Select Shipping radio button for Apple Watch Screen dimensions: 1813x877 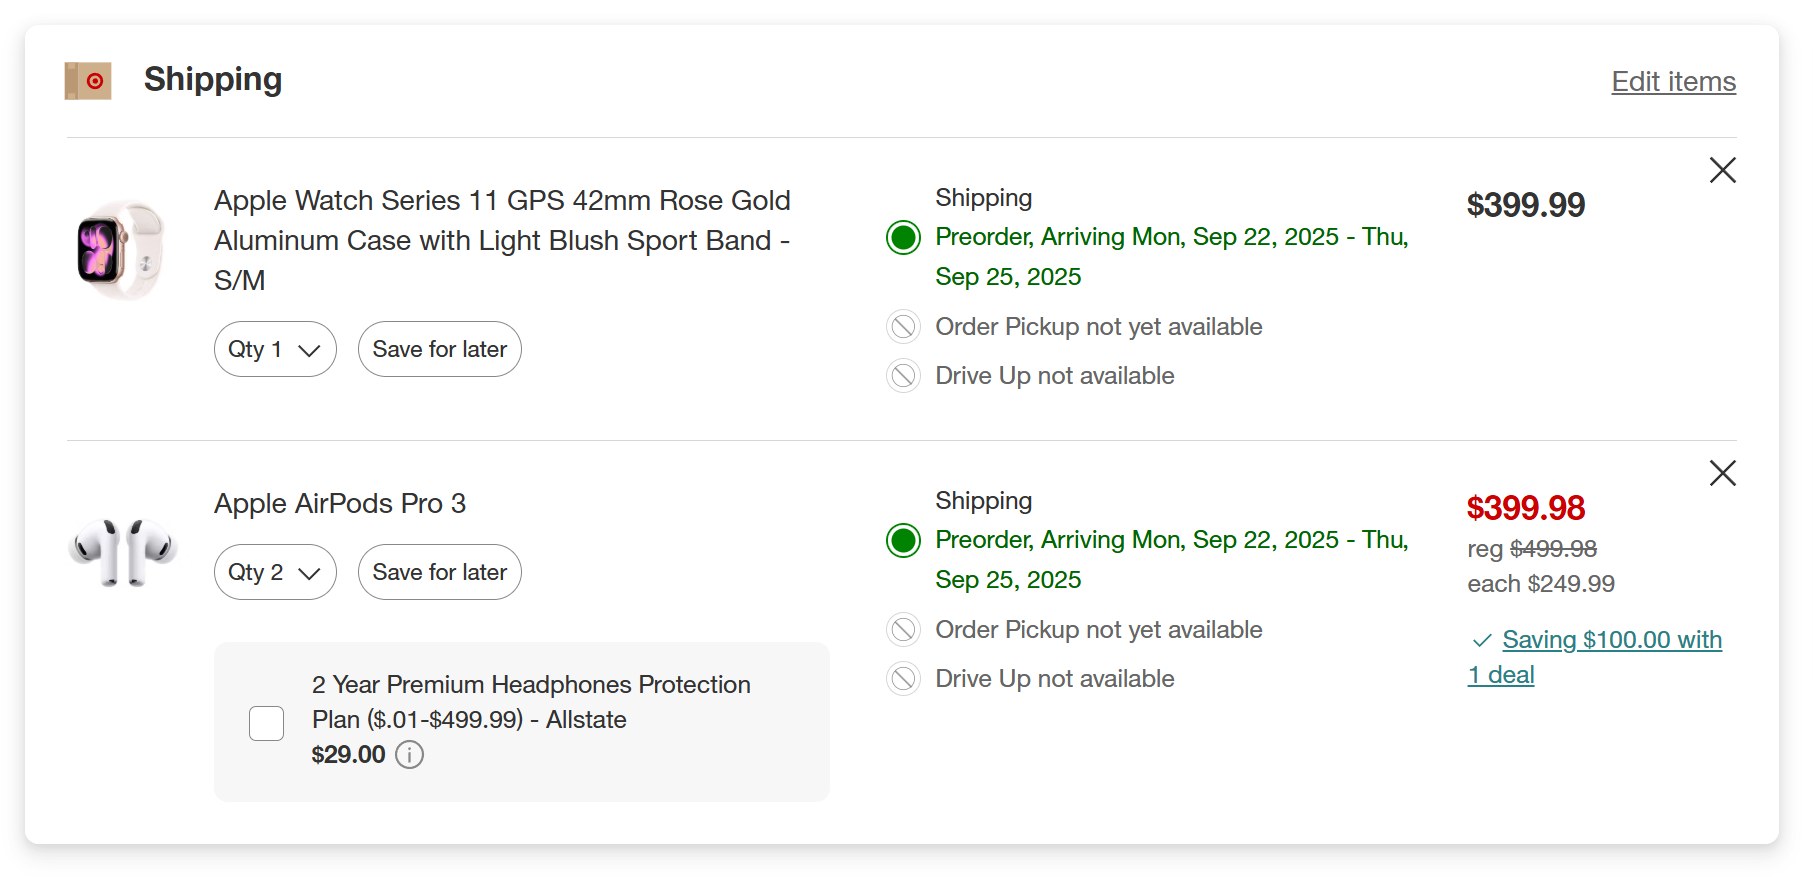coord(903,238)
